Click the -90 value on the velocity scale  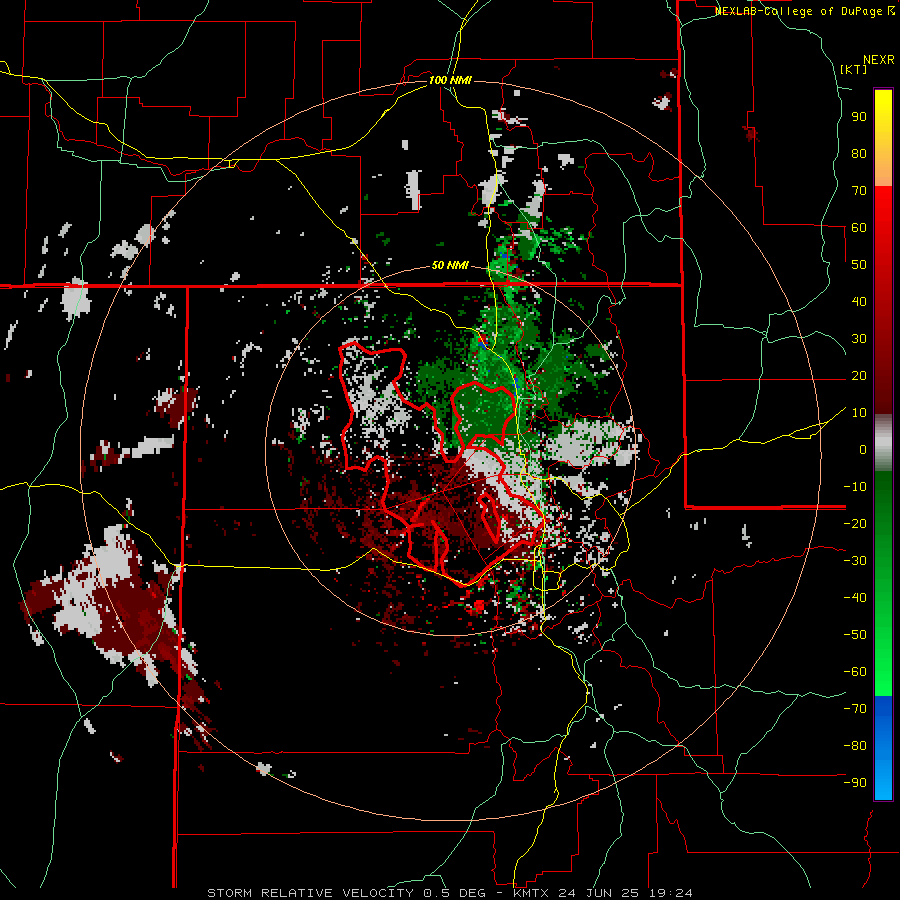tap(855, 783)
